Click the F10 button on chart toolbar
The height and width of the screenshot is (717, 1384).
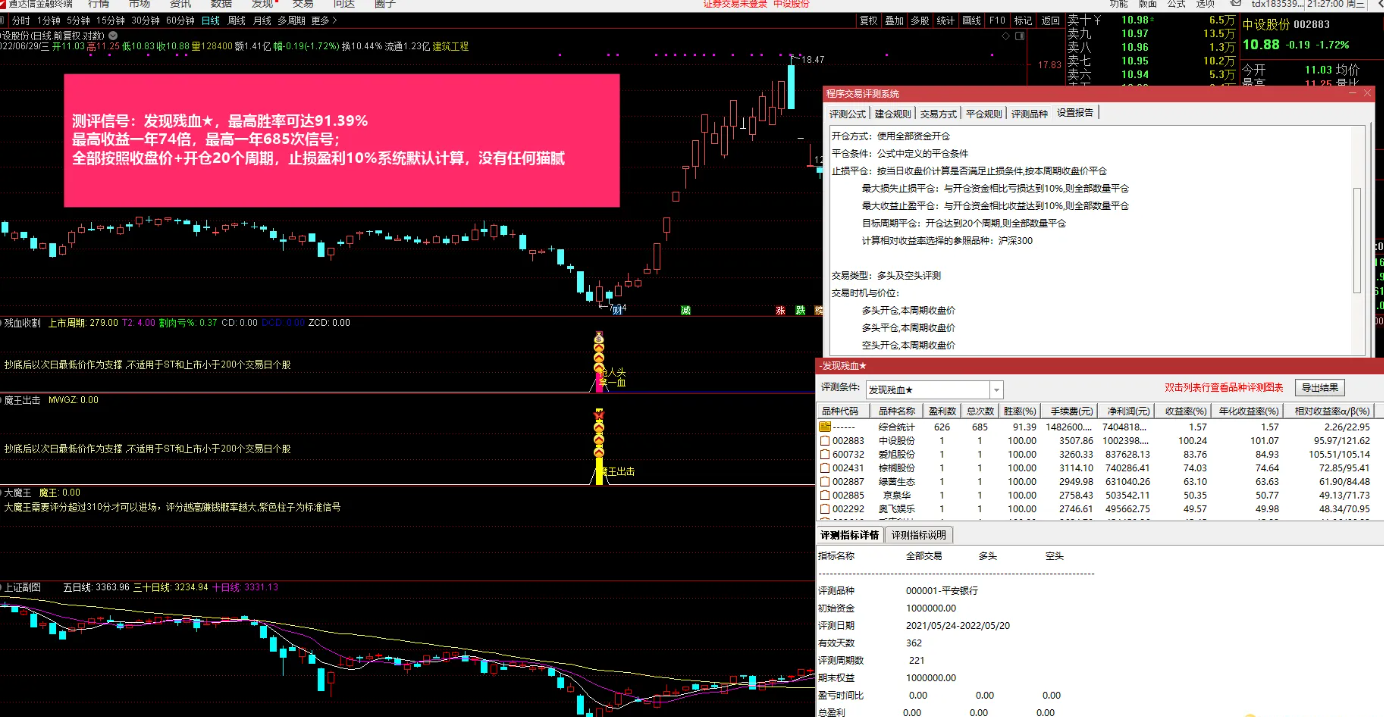click(x=996, y=20)
